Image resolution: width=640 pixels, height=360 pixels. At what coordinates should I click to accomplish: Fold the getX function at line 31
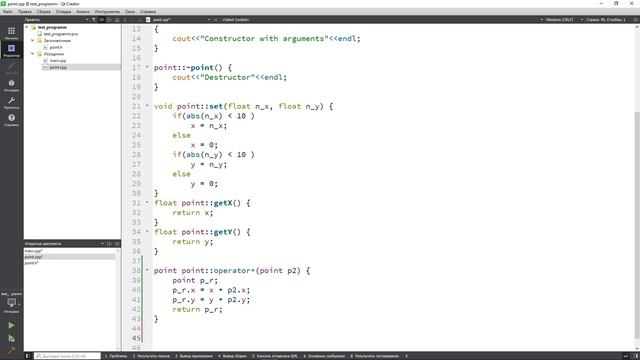pos(147,202)
